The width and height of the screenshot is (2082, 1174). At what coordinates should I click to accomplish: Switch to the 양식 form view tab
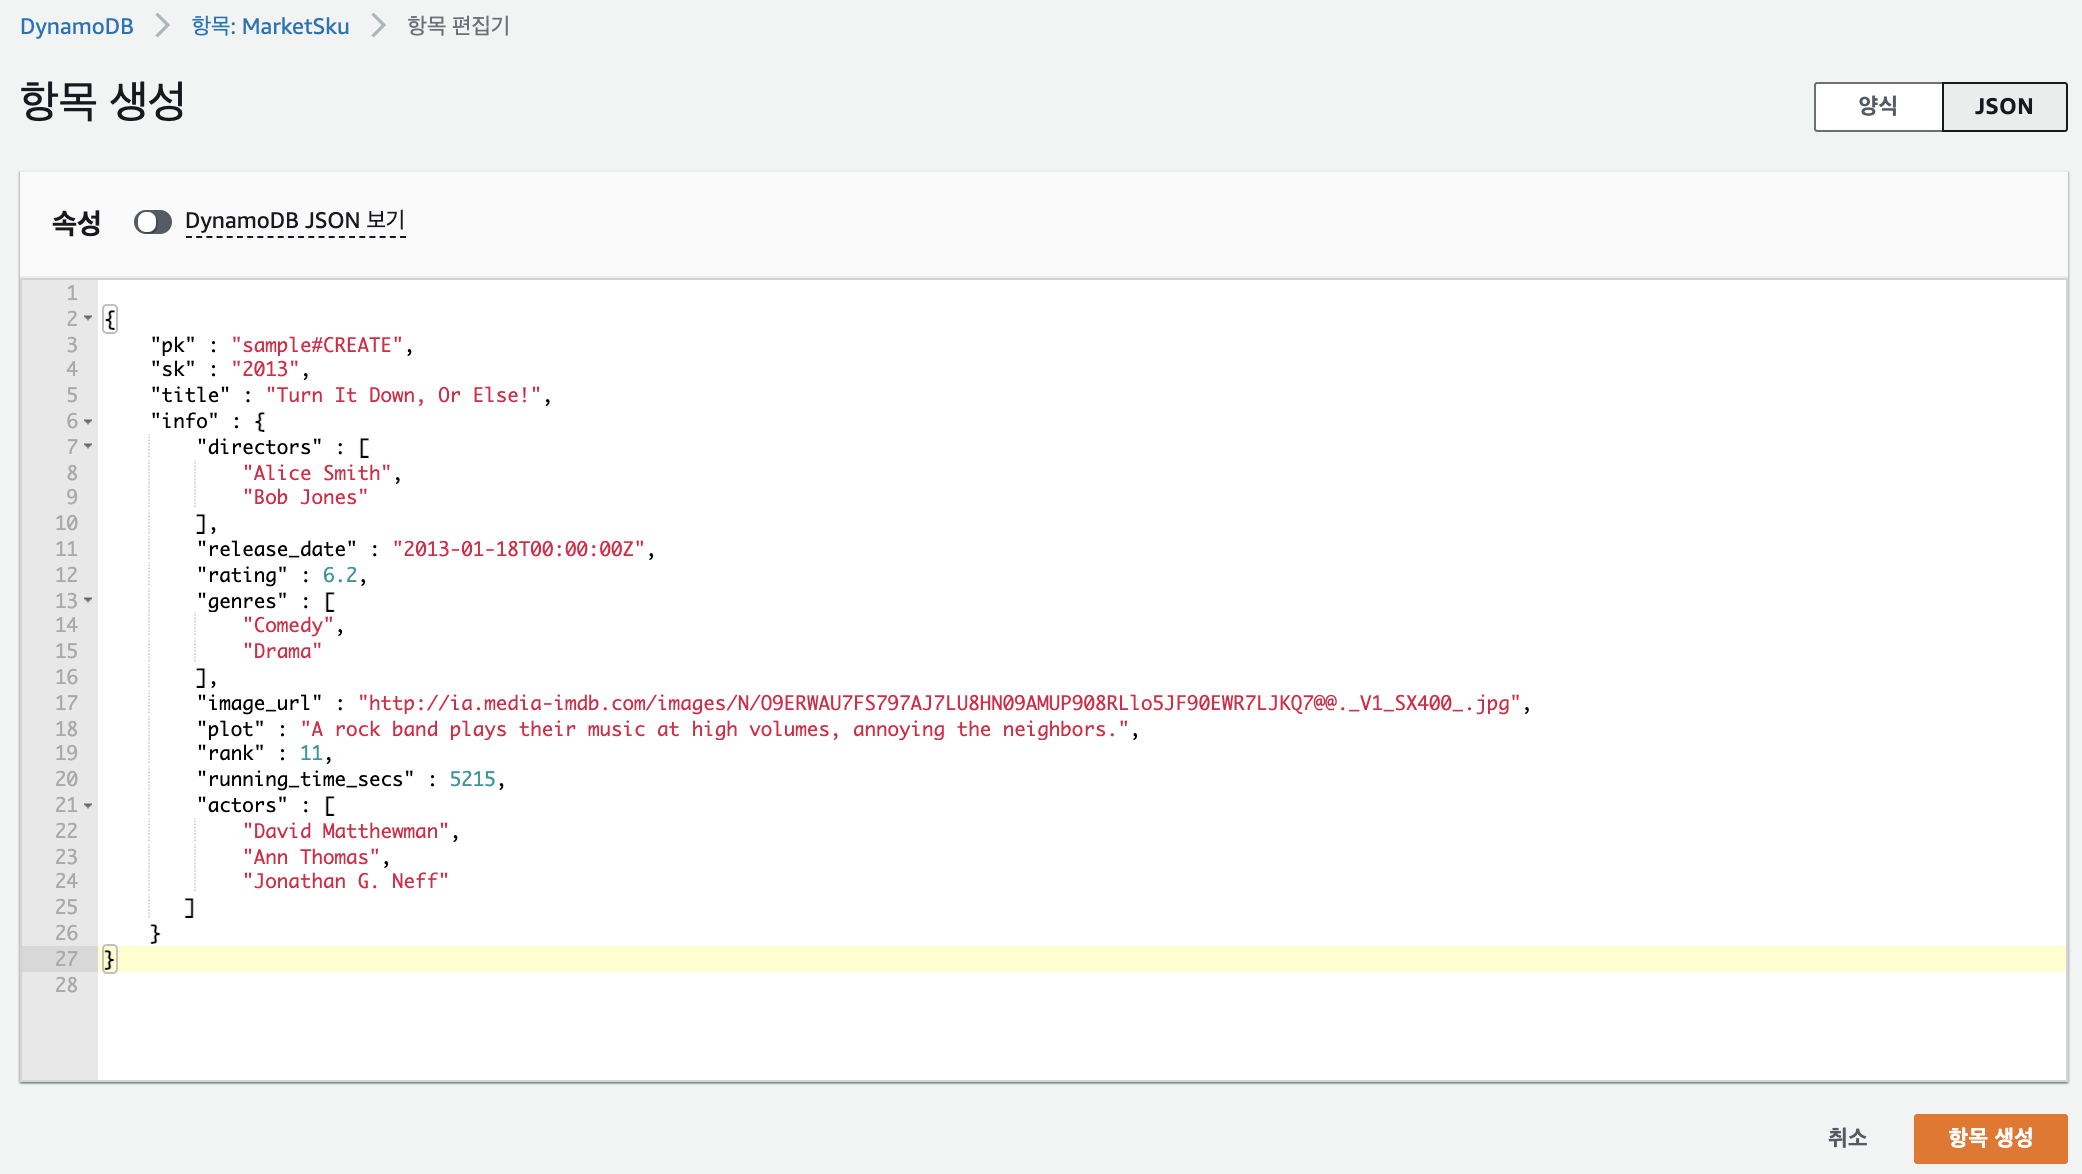pyautogui.click(x=1877, y=106)
